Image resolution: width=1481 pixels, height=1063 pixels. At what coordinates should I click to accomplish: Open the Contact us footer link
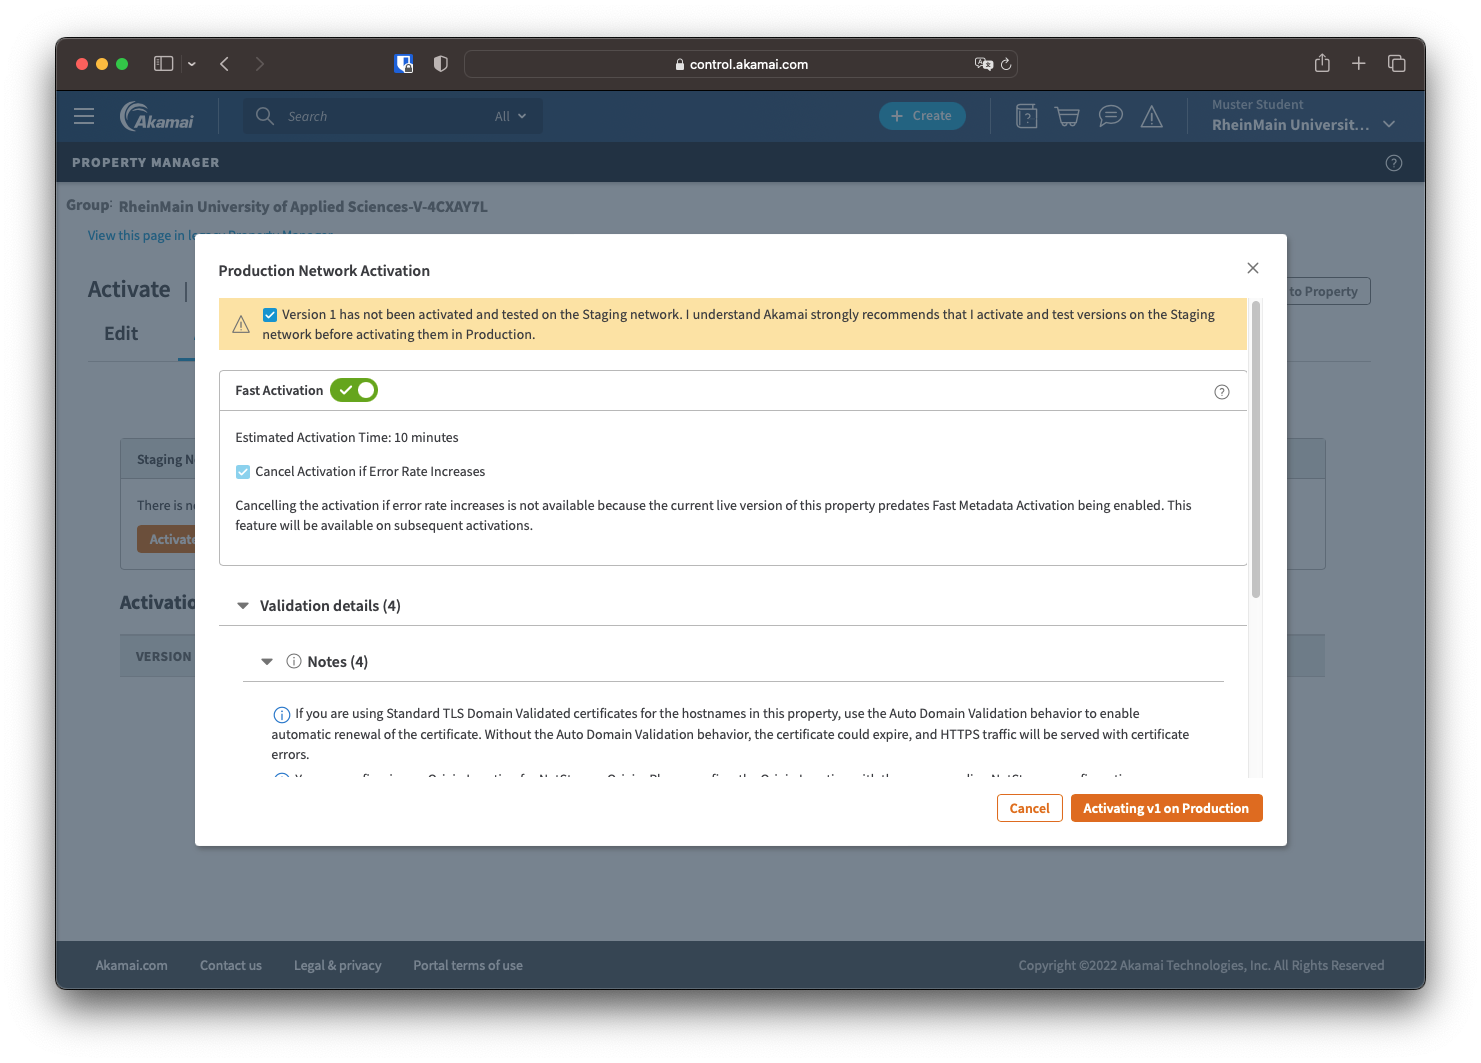[x=231, y=965]
